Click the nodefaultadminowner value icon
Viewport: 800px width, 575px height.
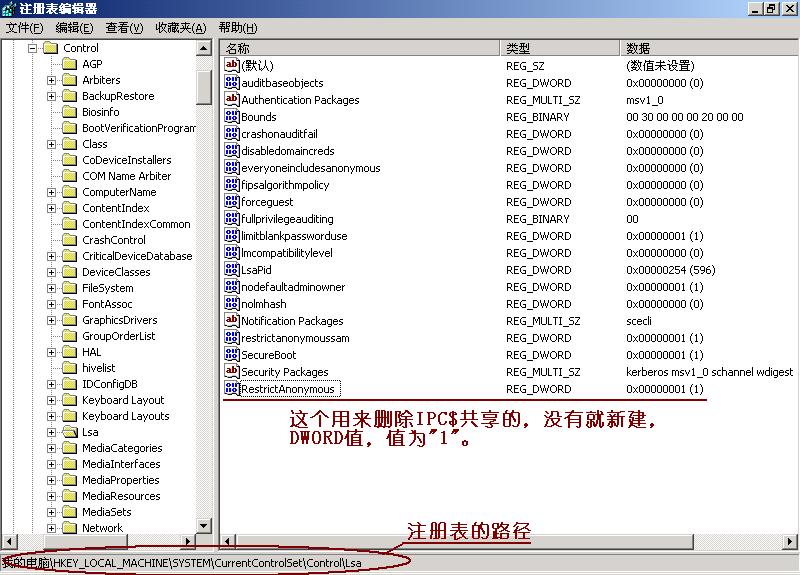click(x=232, y=286)
